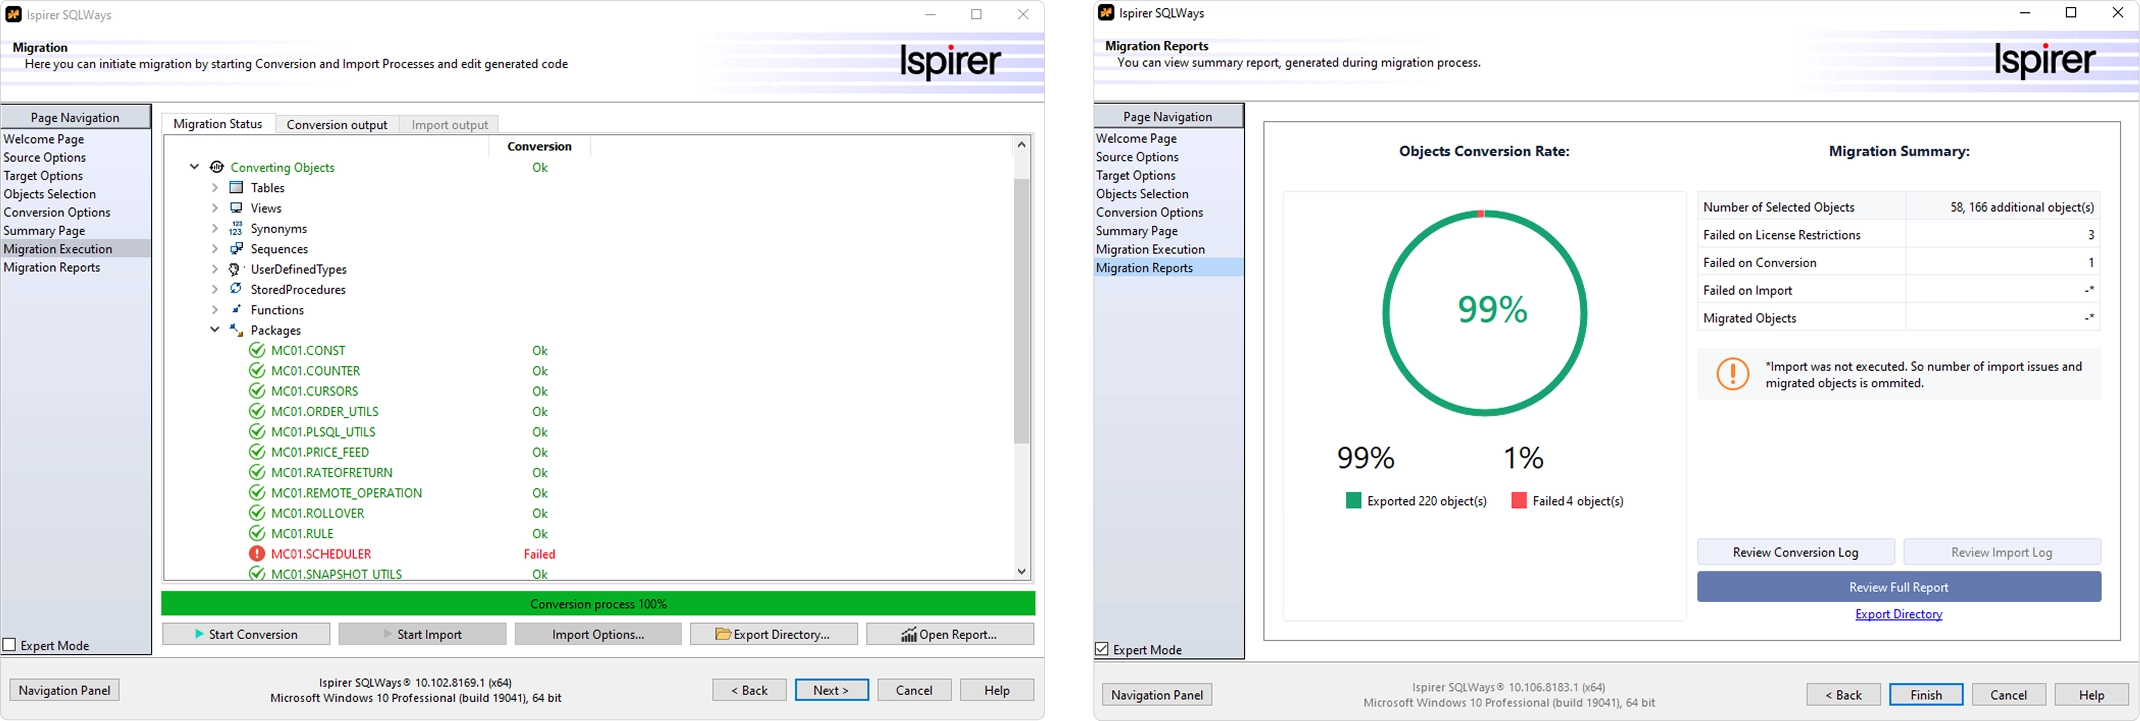2140x721 pixels.
Task: Click green check icon beside MC01.RULE
Action: click(x=257, y=533)
